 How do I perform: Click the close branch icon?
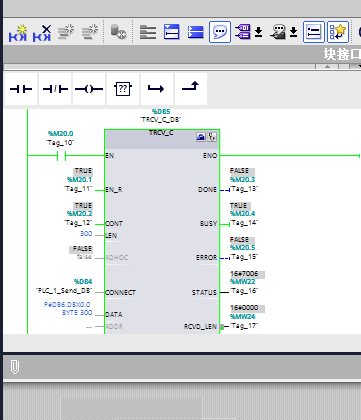pos(191,89)
